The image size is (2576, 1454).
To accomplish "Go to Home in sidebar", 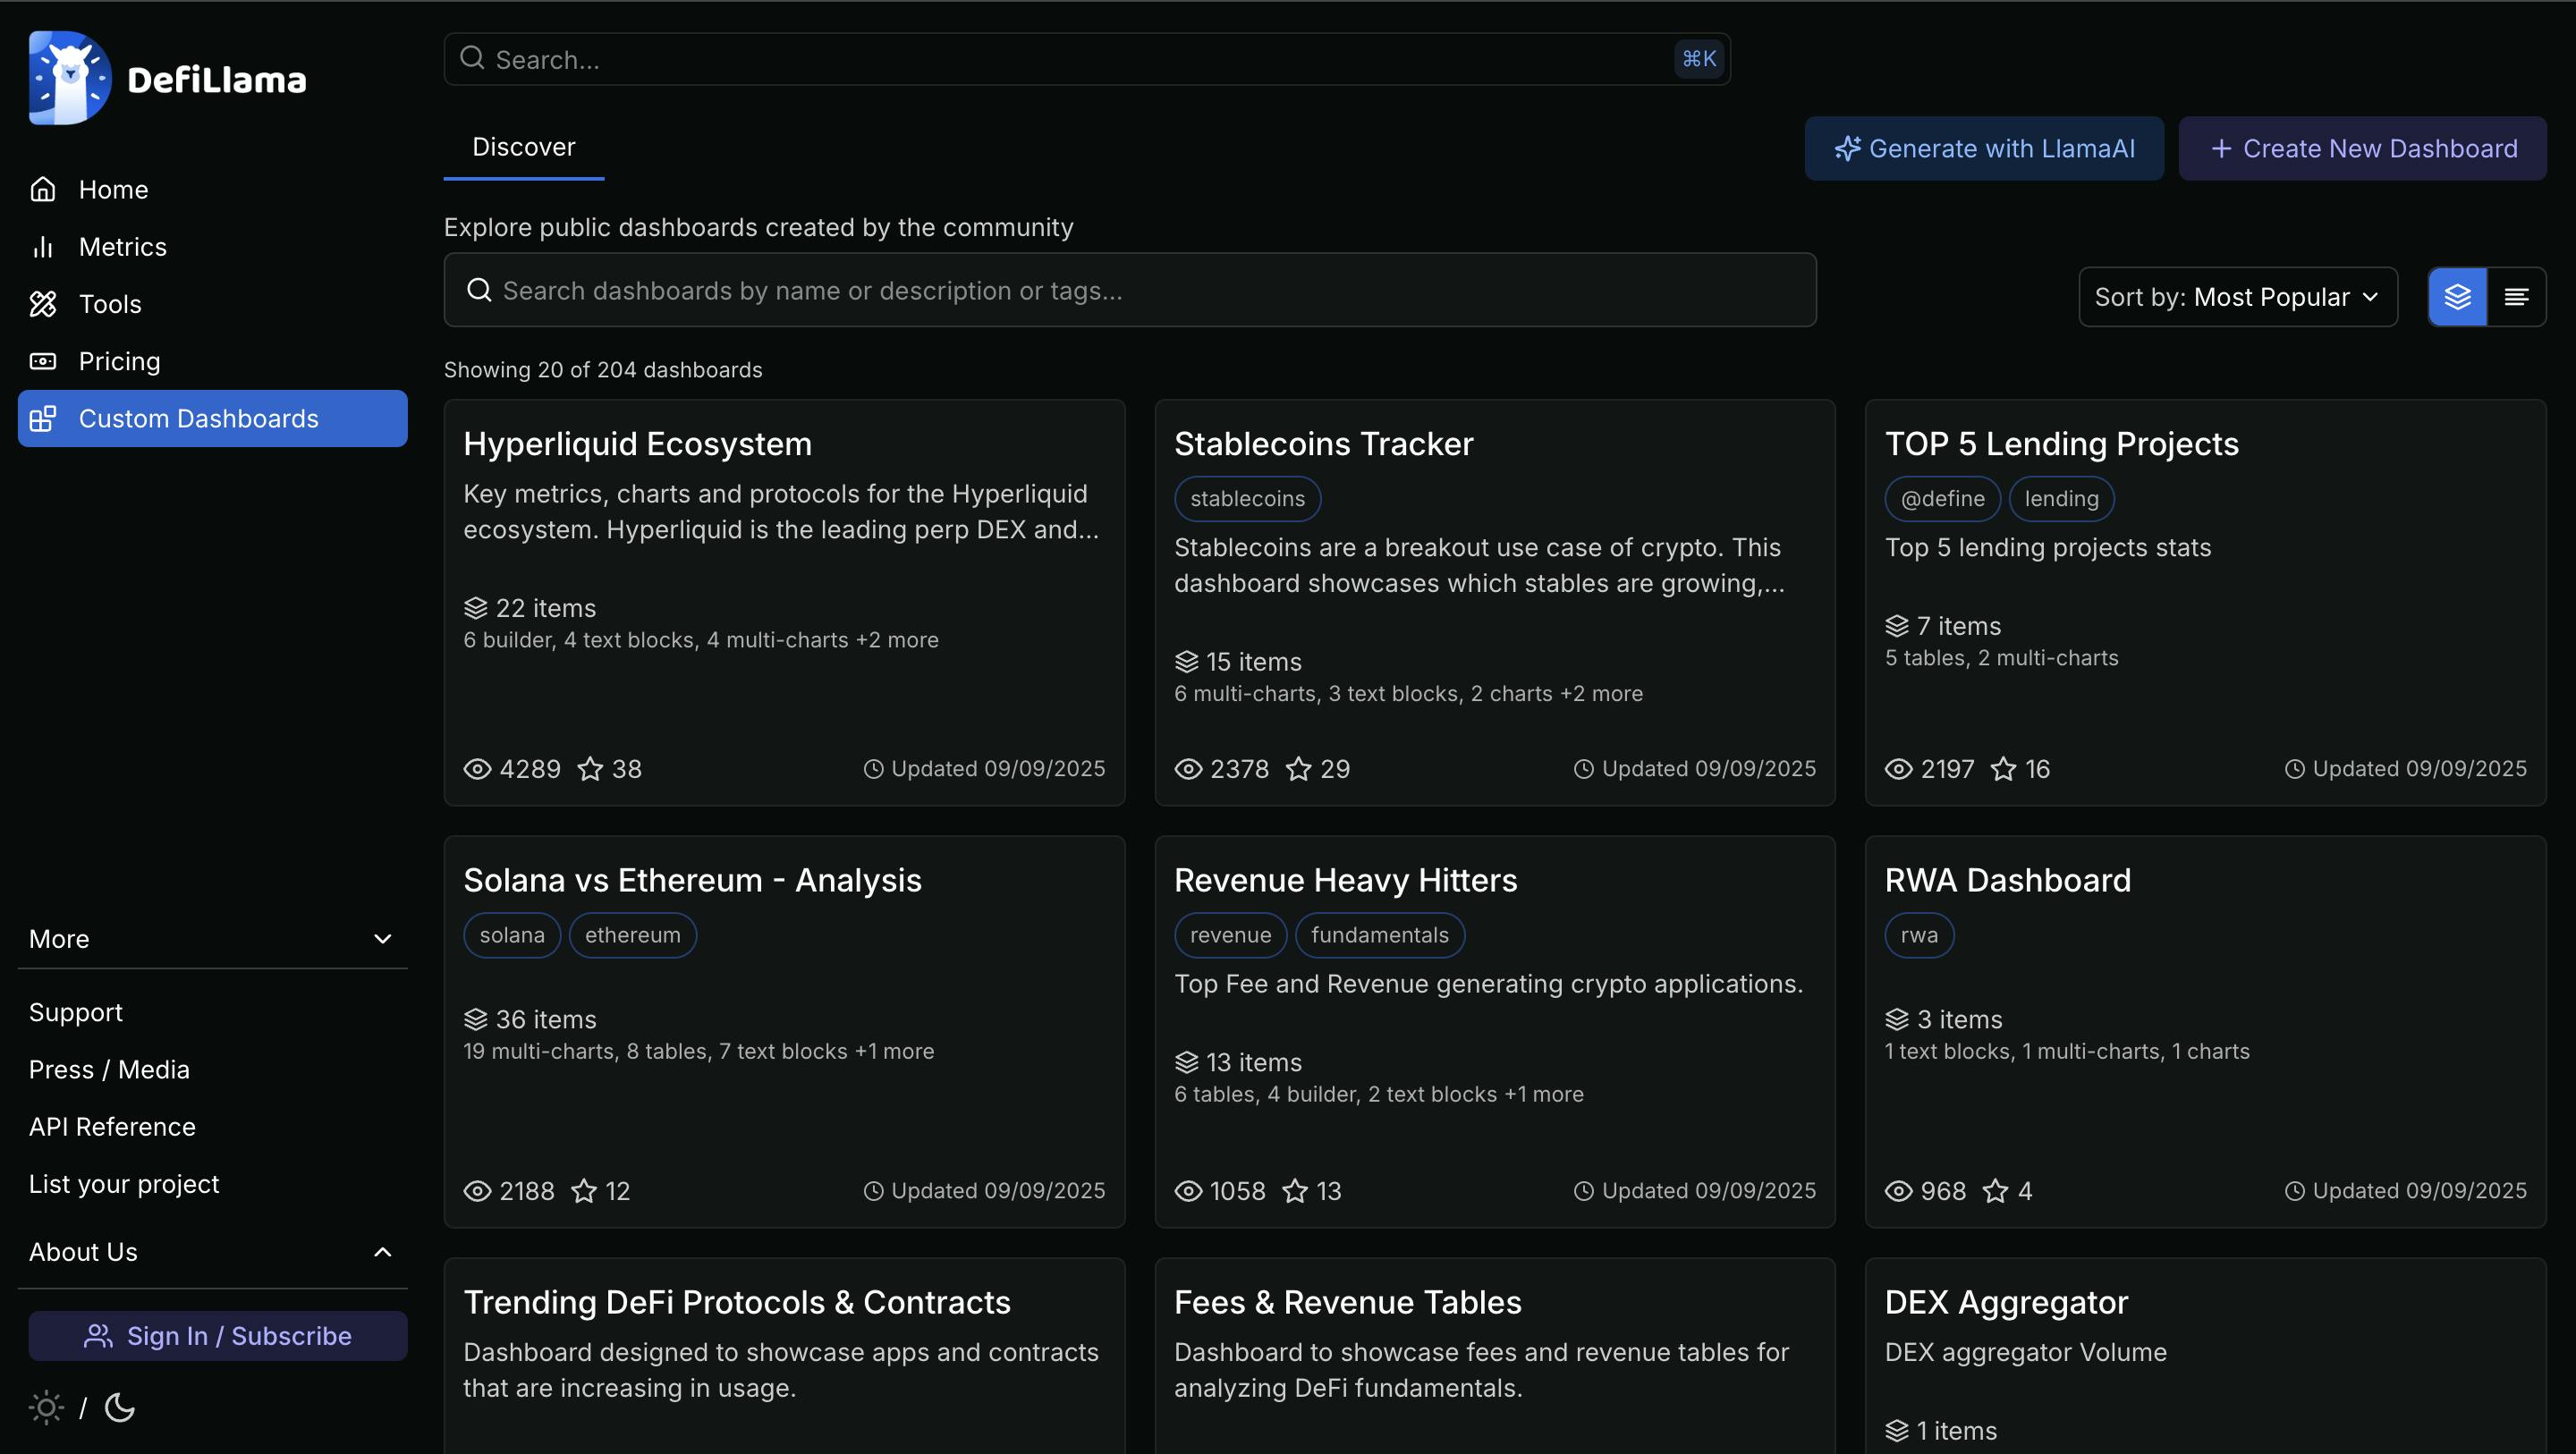I will [212, 189].
